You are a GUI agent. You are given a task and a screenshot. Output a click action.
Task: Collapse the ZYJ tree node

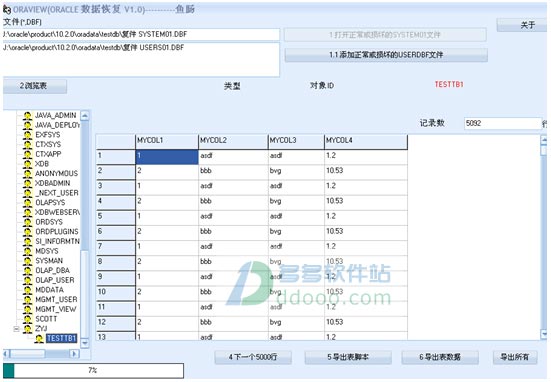click(16, 329)
